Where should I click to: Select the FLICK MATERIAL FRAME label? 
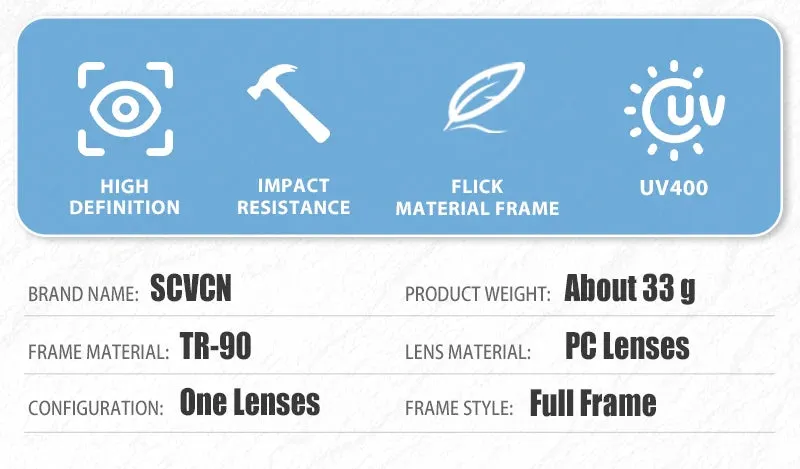477,198
